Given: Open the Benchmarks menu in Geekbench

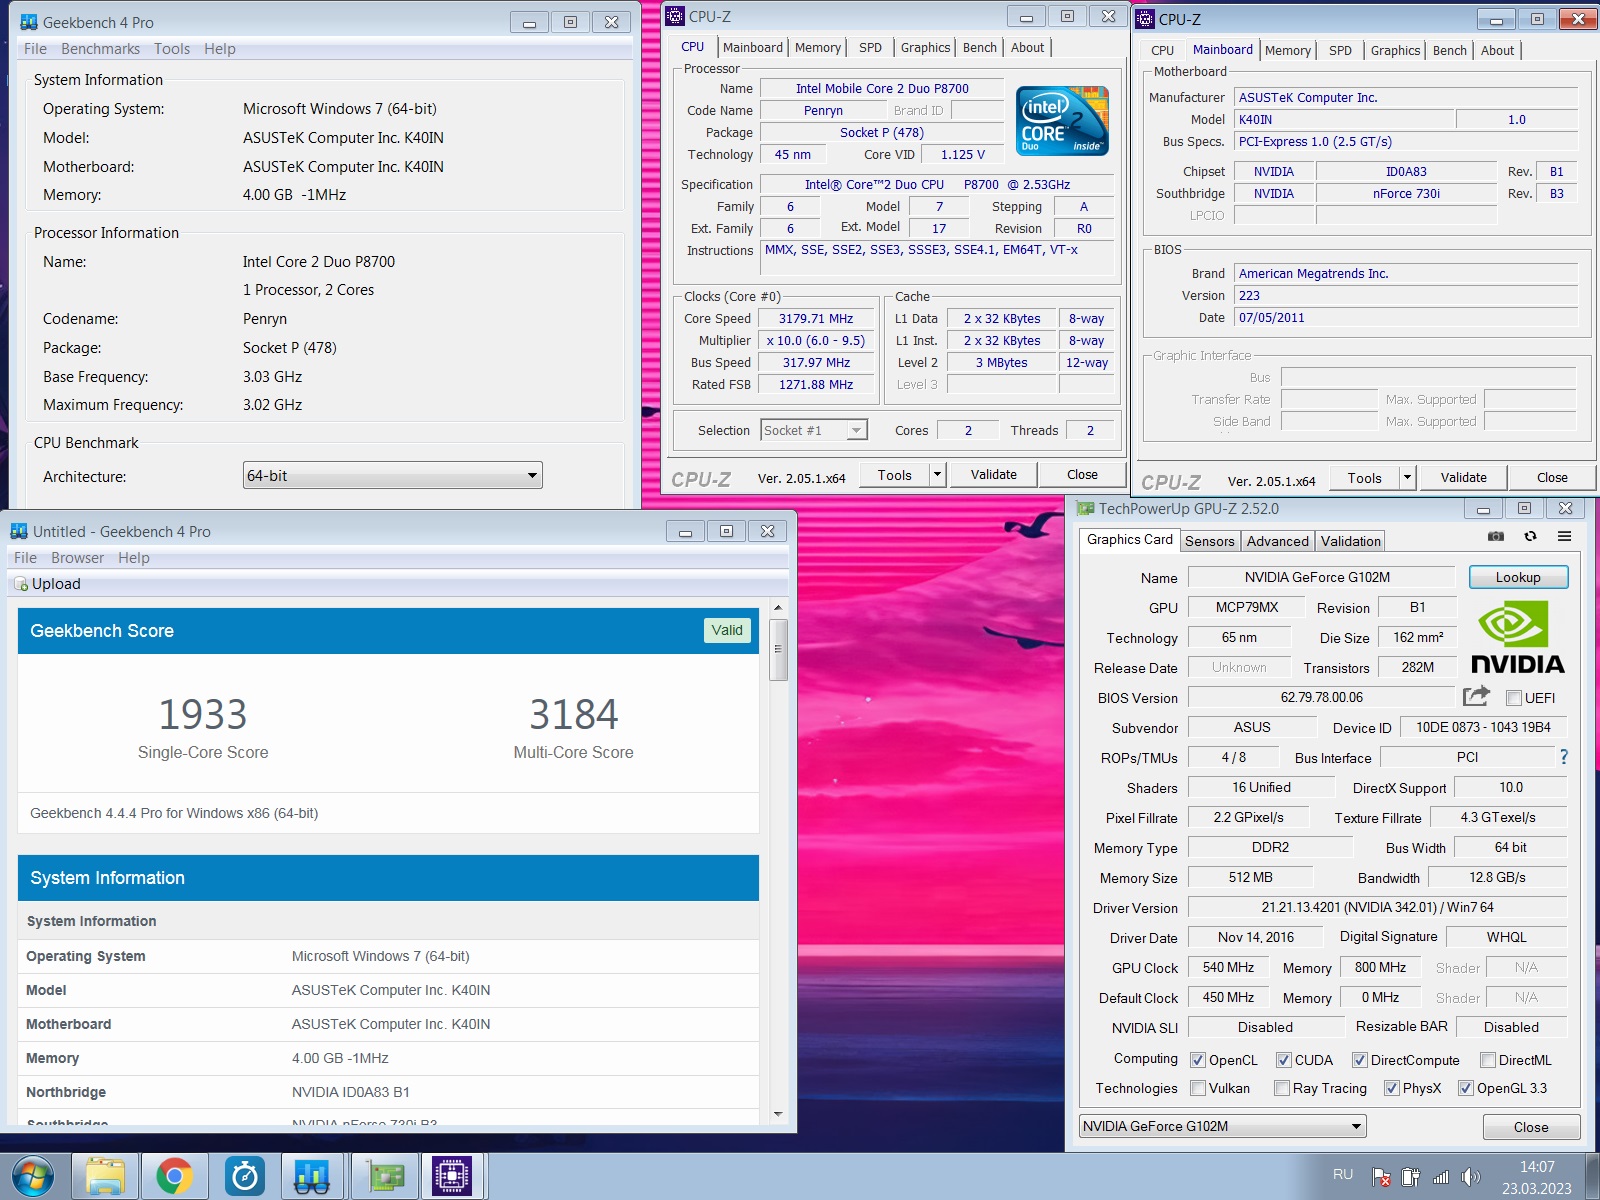Looking at the screenshot, I should (x=100, y=49).
